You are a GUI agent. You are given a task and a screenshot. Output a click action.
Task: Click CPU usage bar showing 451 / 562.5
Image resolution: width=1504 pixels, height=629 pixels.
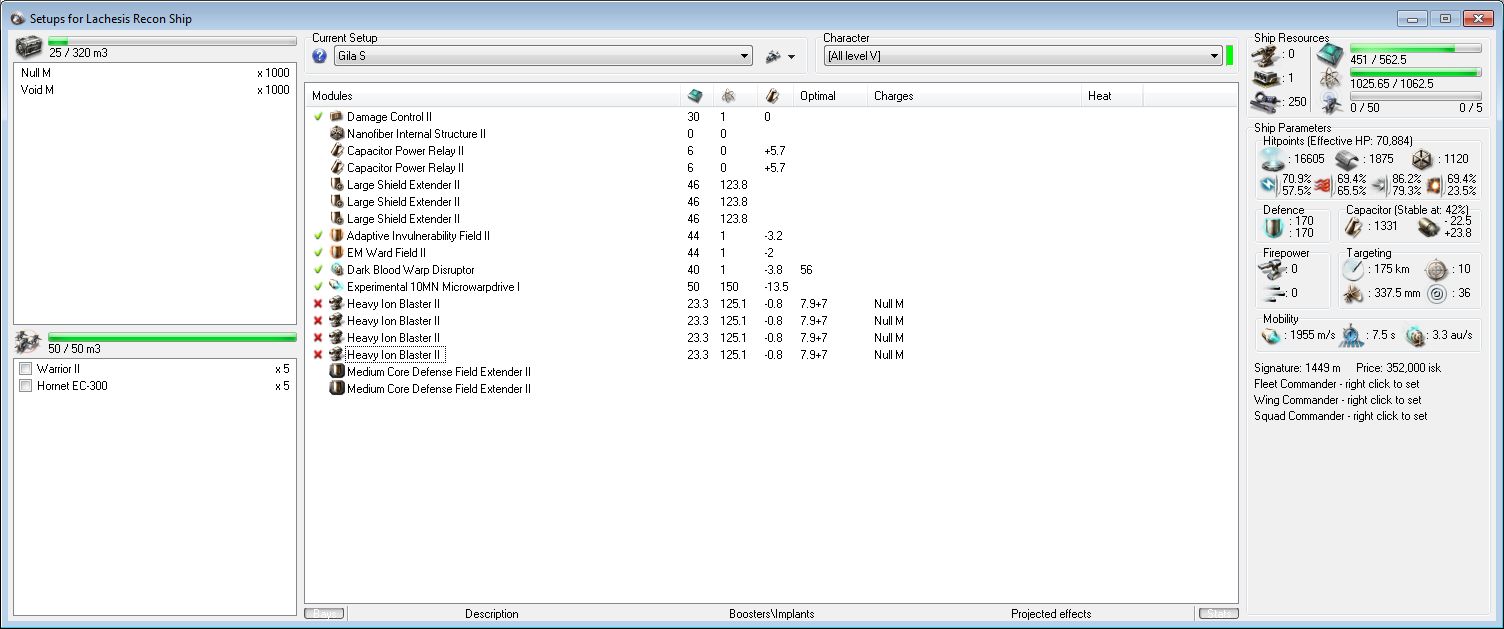pyautogui.click(x=1415, y=48)
